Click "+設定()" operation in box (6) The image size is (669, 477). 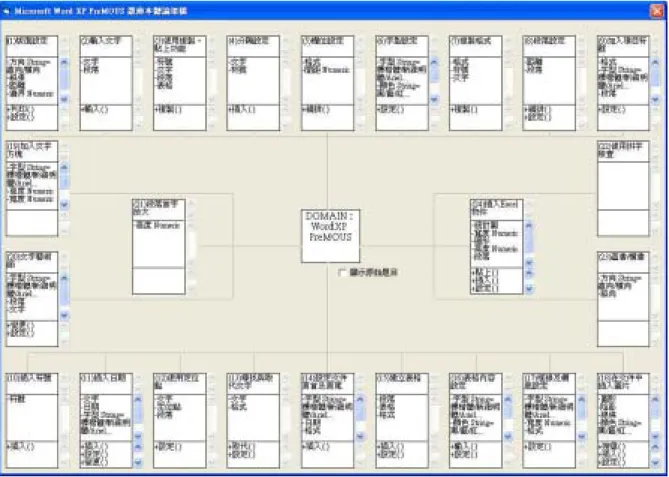[390, 110]
